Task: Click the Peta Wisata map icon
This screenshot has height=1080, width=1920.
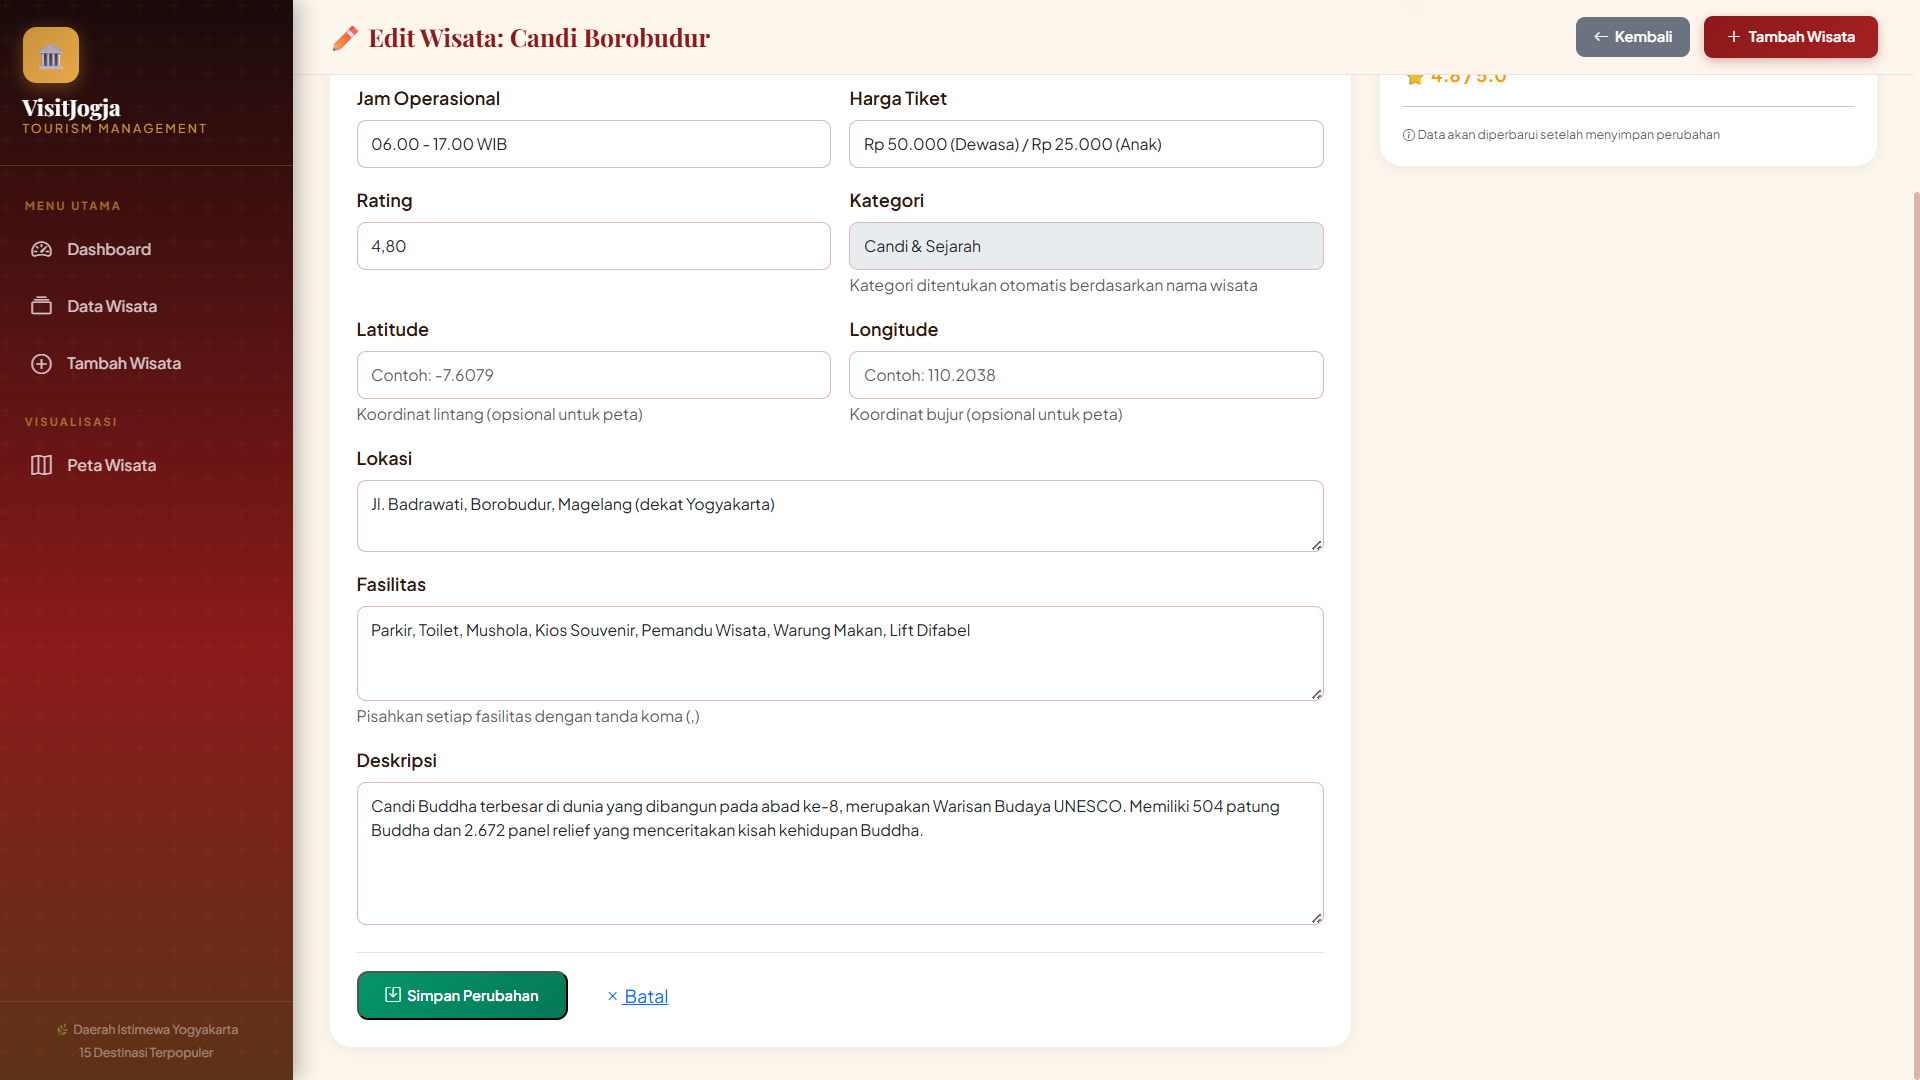Action: pos(41,465)
